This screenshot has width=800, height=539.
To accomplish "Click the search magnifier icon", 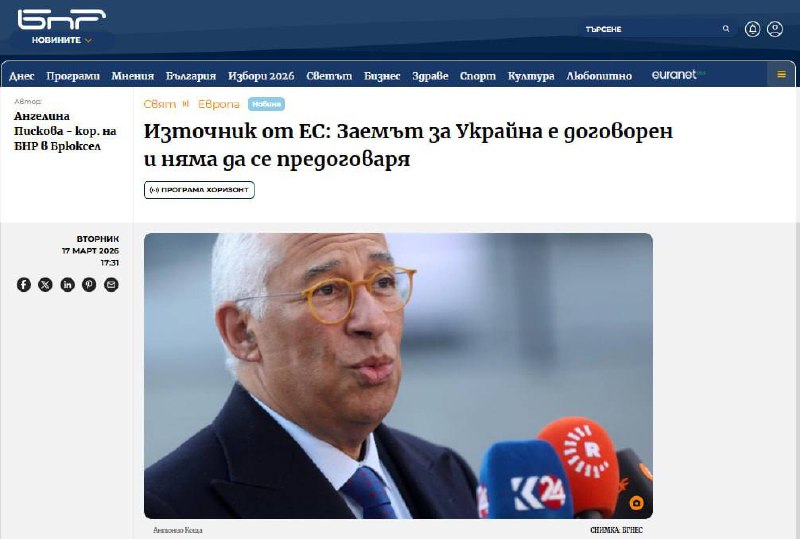I will 726,29.
